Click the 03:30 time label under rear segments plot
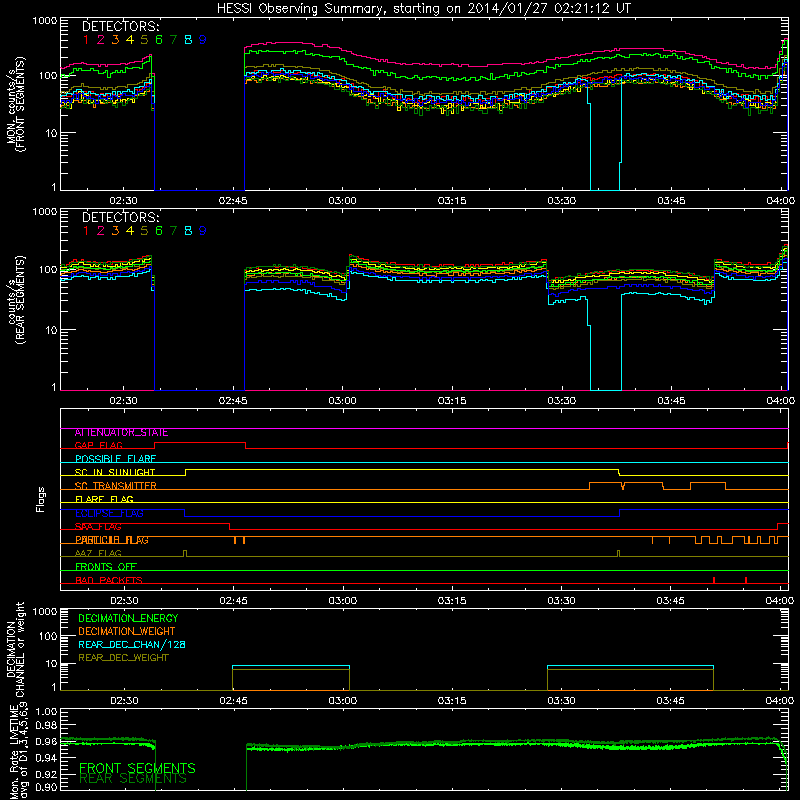 click(562, 401)
